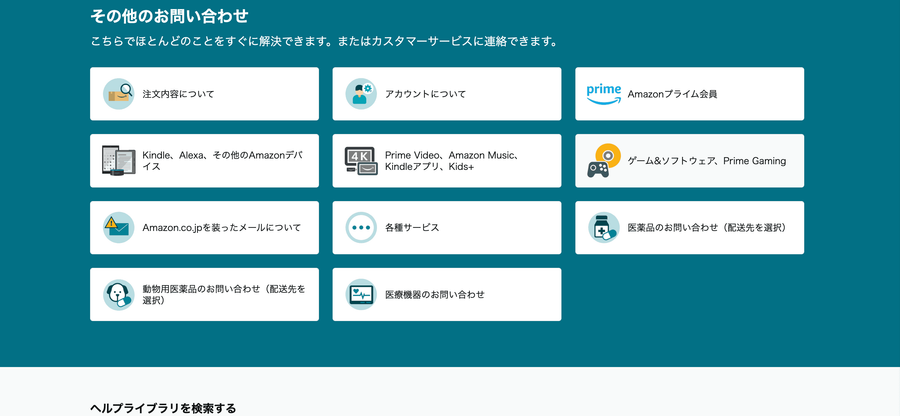Open 医薬品のお問い合わせ（配送先を選択） text

coord(709,228)
